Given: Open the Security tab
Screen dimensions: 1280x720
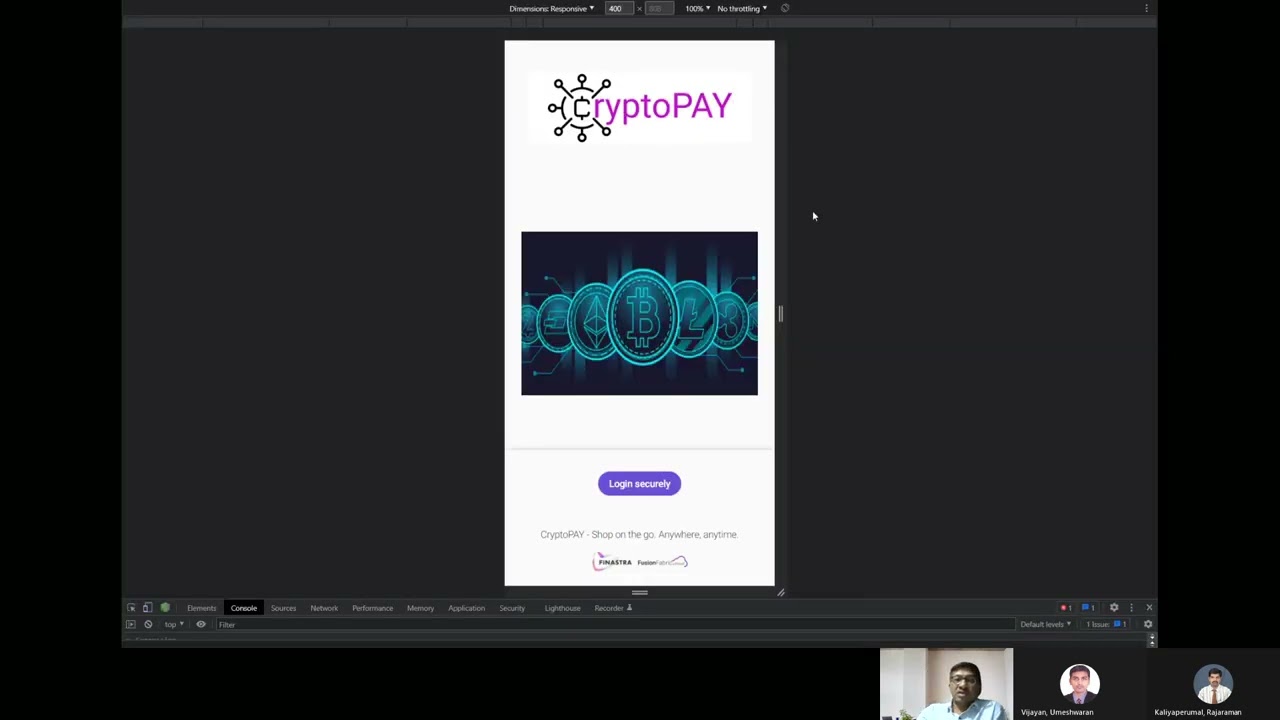Looking at the screenshot, I should click(512, 608).
